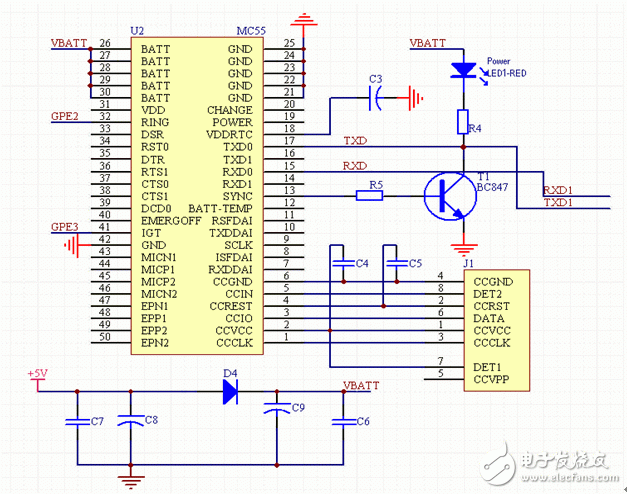Select the RXD1 output net label
Viewport: 627px width, 494px height.
(557, 188)
